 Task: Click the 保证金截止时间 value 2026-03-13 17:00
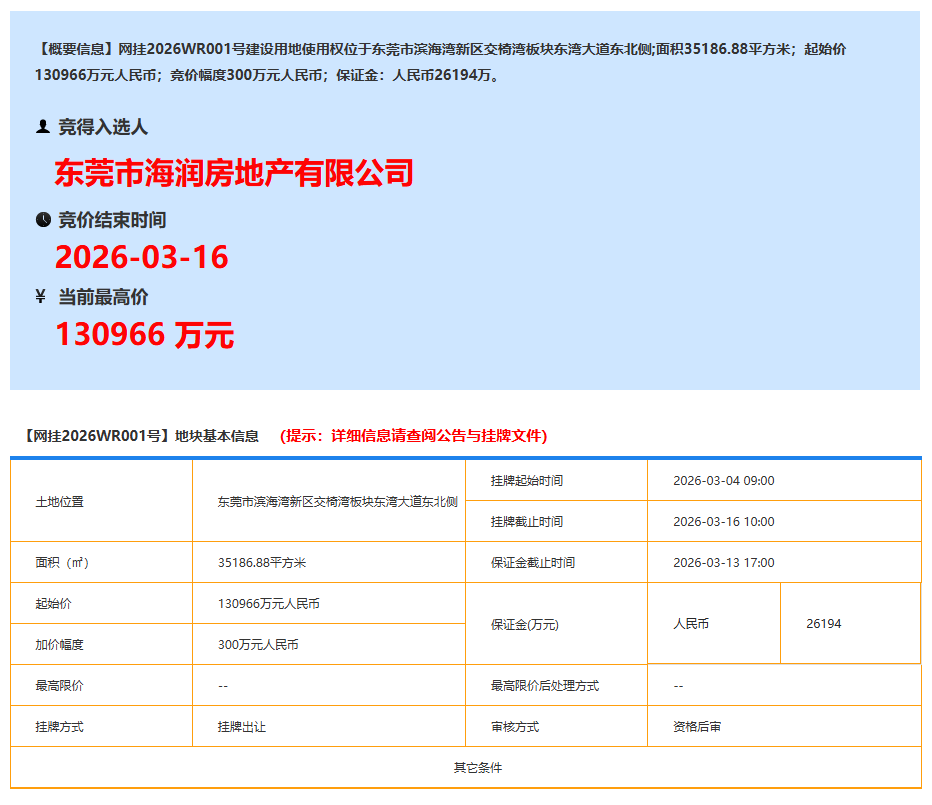click(723, 562)
